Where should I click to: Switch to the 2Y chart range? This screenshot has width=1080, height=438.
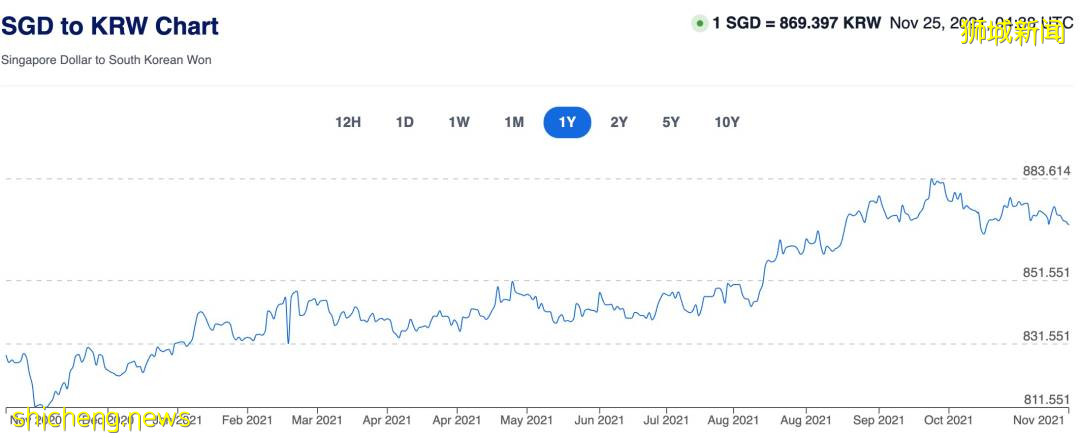[x=619, y=122]
